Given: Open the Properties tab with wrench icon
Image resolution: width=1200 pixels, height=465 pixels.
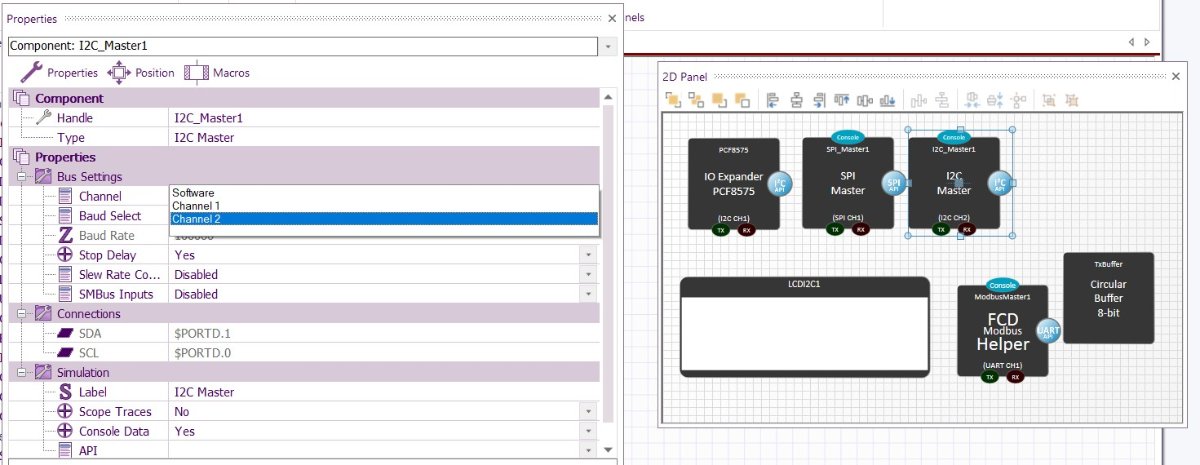Looking at the screenshot, I should click(59, 72).
